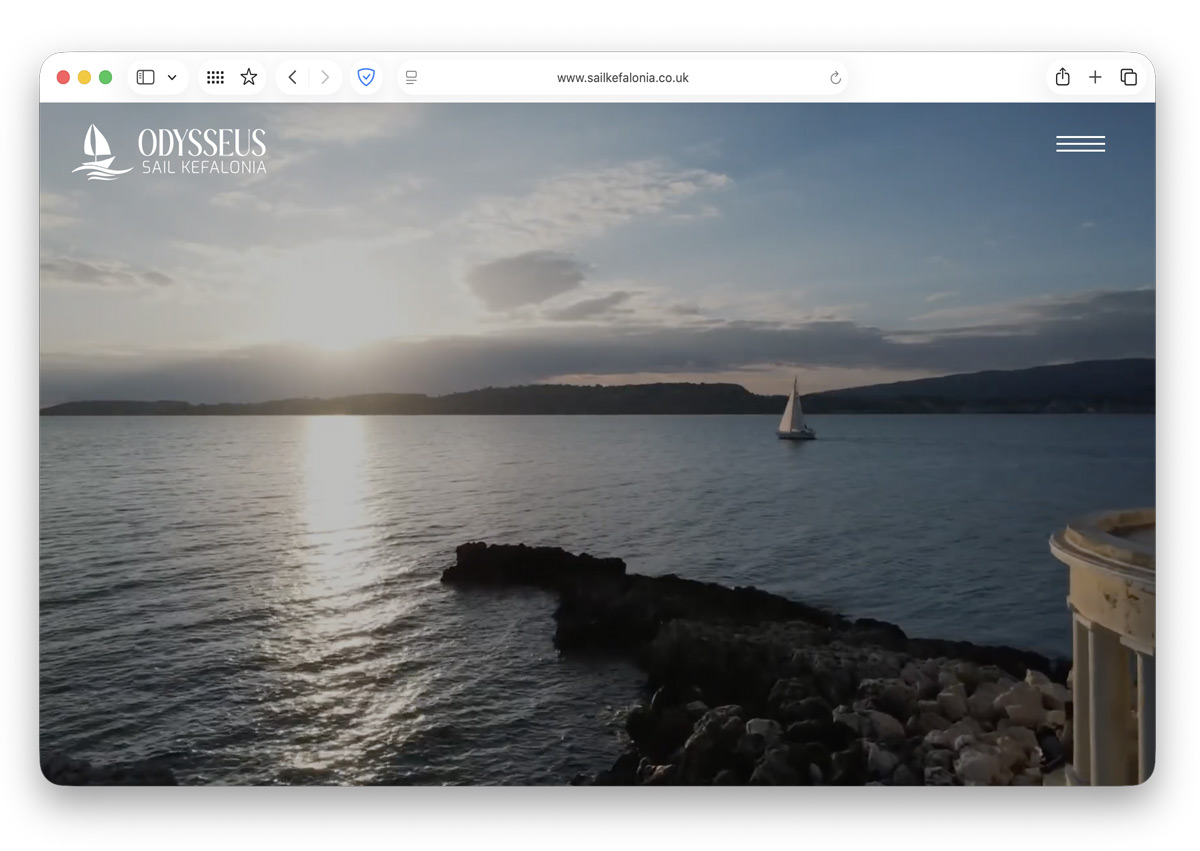Enter full screen with green button
1200x851 pixels.
105,77
